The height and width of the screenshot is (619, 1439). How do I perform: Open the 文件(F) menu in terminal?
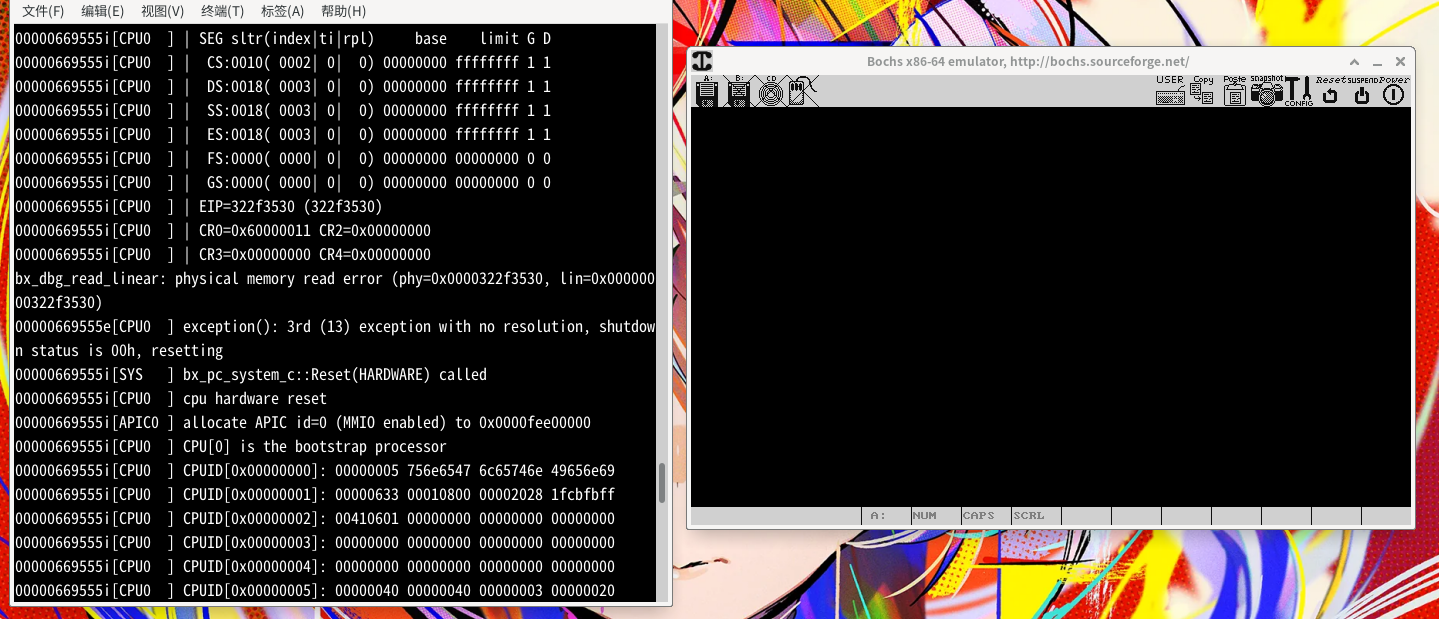[x=43, y=11]
